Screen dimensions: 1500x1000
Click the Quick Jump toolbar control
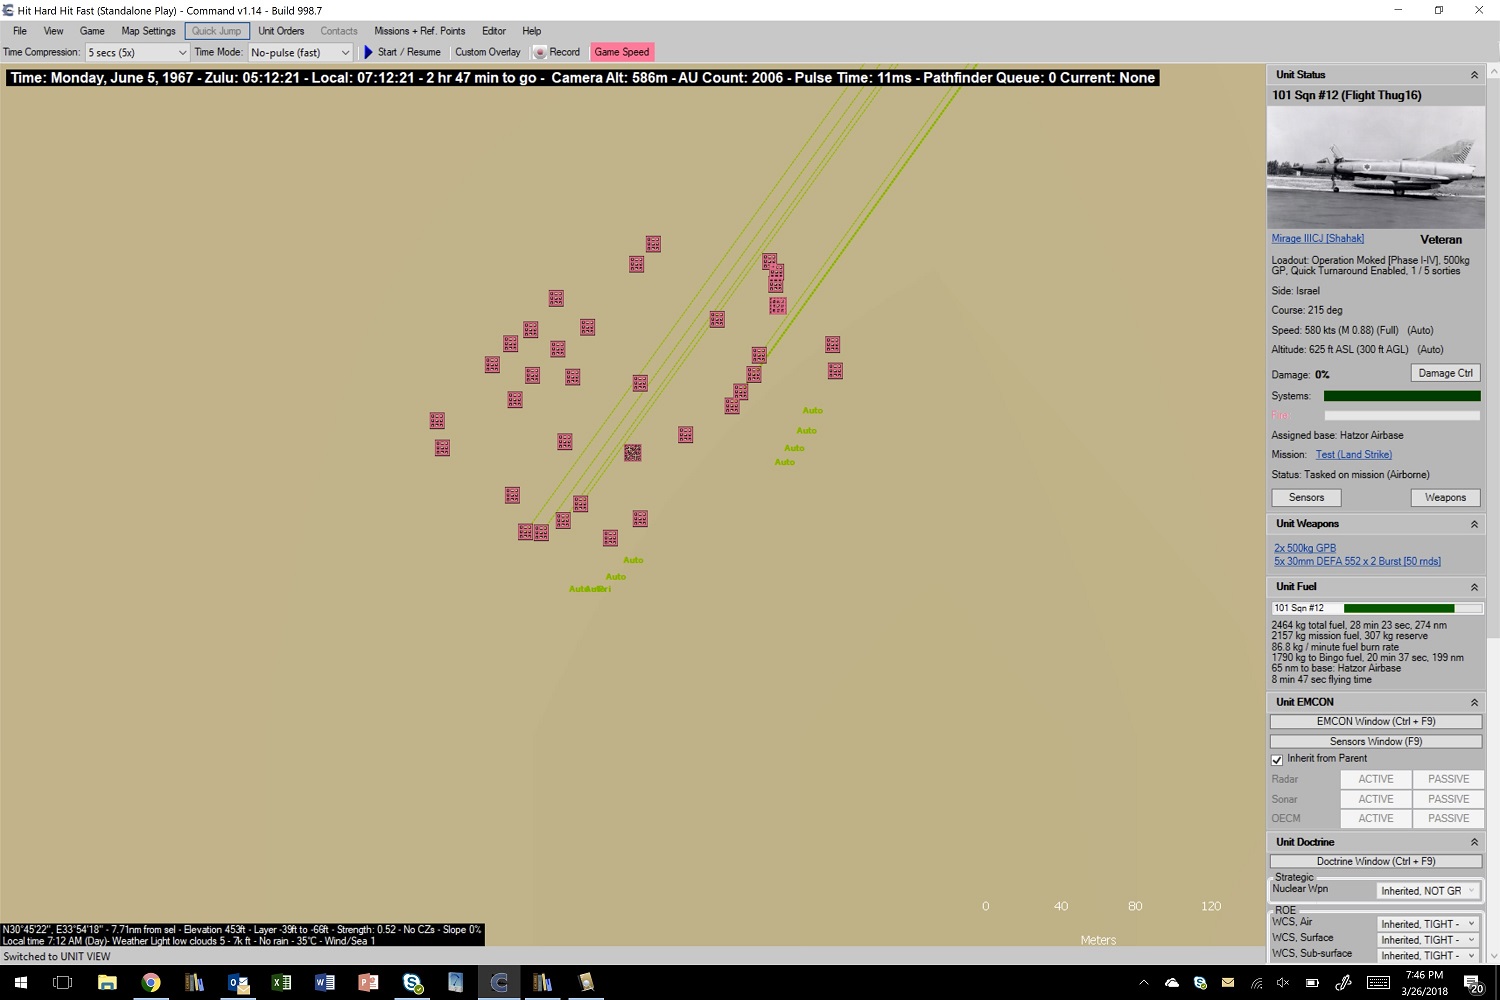(216, 31)
